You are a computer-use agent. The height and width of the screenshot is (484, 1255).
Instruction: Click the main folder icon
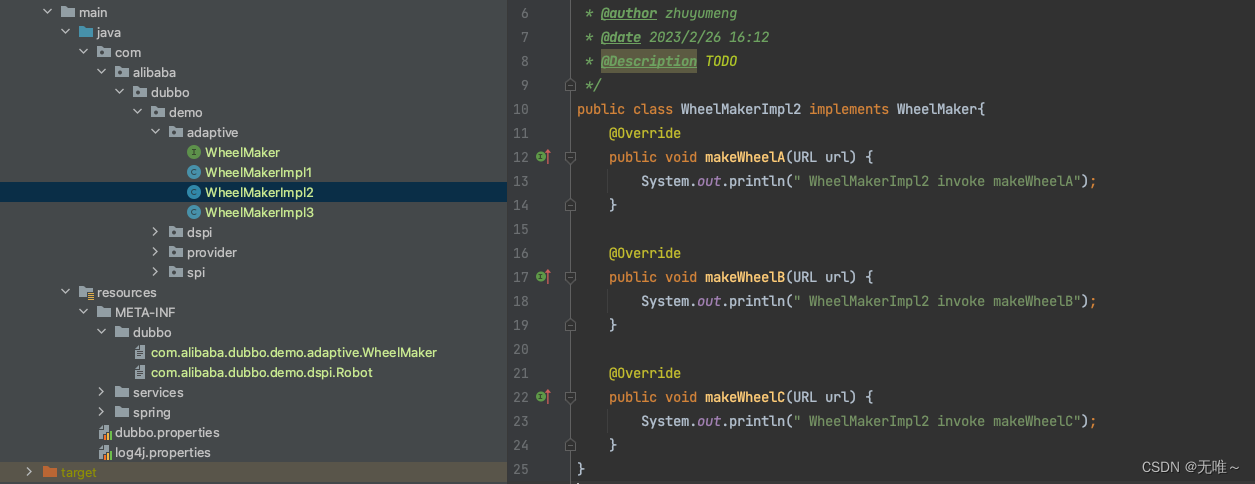coord(68,12)
